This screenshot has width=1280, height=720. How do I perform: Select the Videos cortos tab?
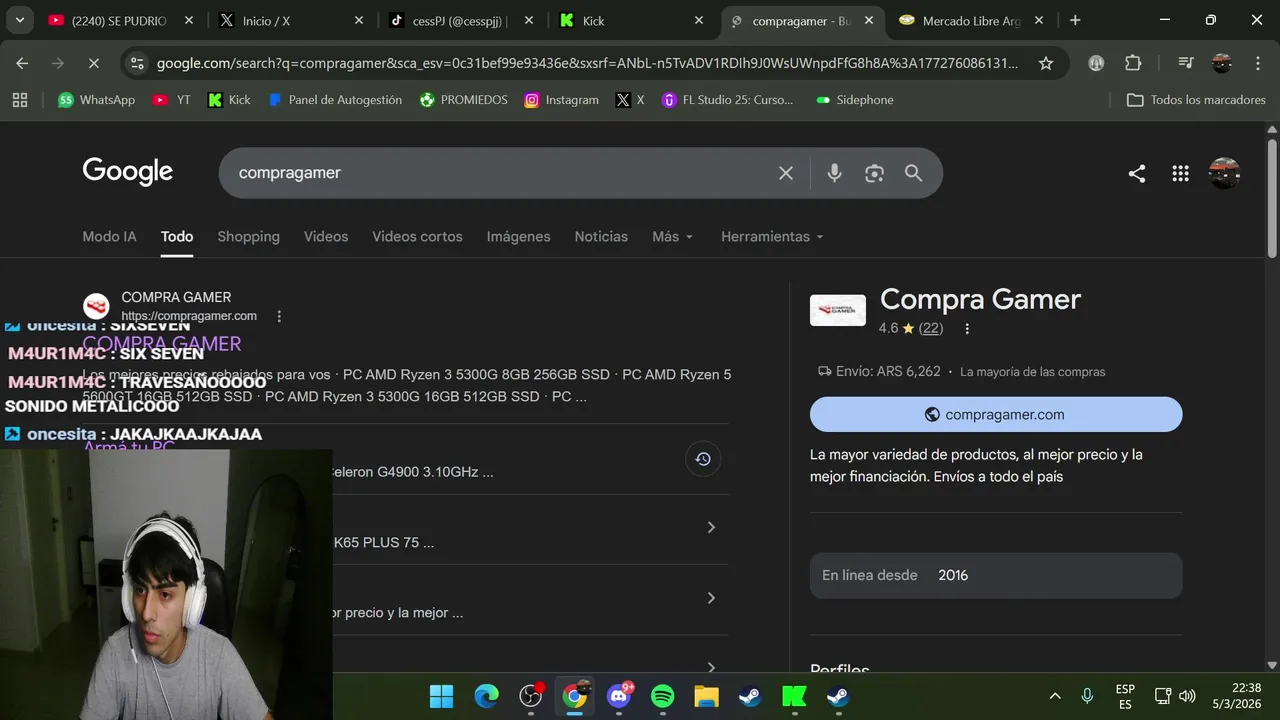click(x=417, y=237)
